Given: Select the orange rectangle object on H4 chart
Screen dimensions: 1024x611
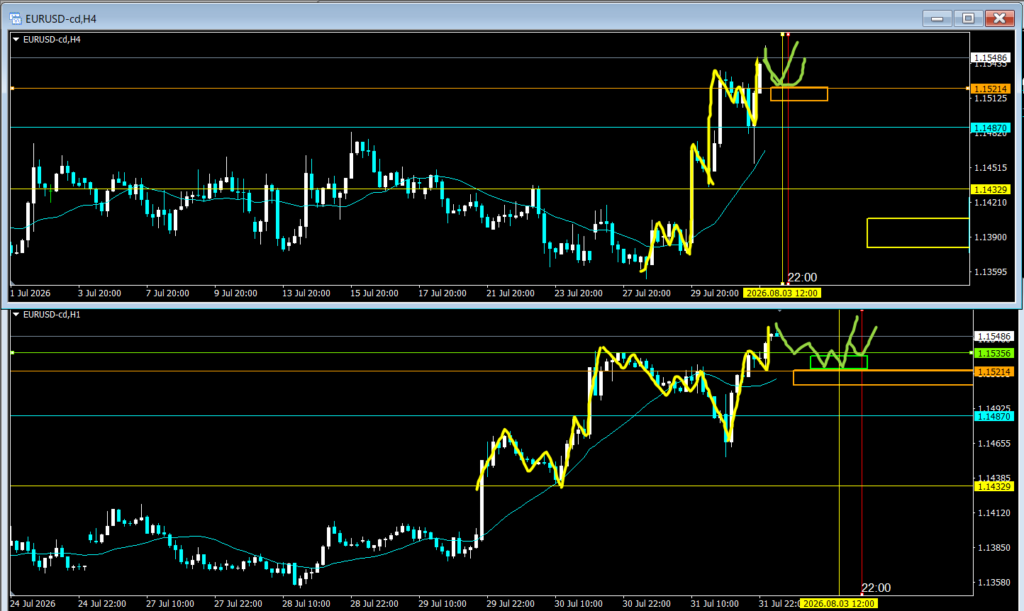Looking at the screenshot, I should click(x=799, y=94).
